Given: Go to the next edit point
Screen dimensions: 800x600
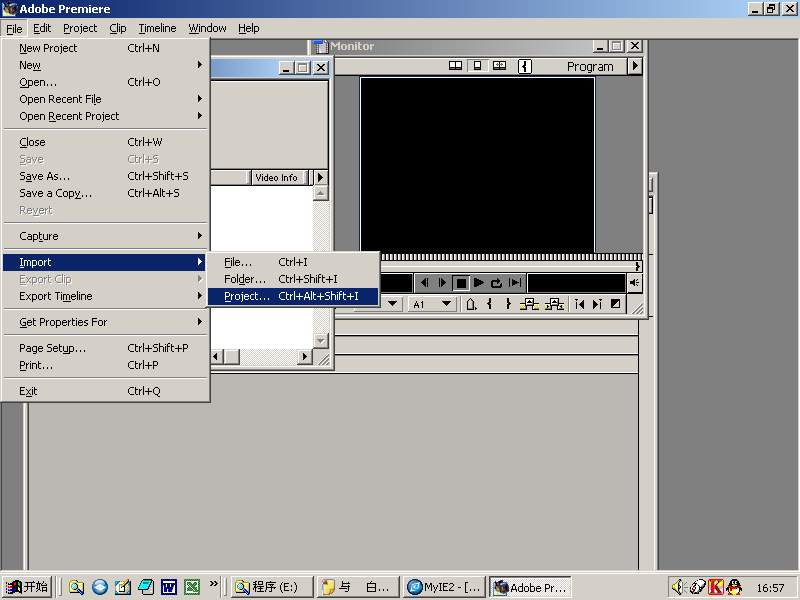Looking at the screenshot, I should click(x=597, y=304).
